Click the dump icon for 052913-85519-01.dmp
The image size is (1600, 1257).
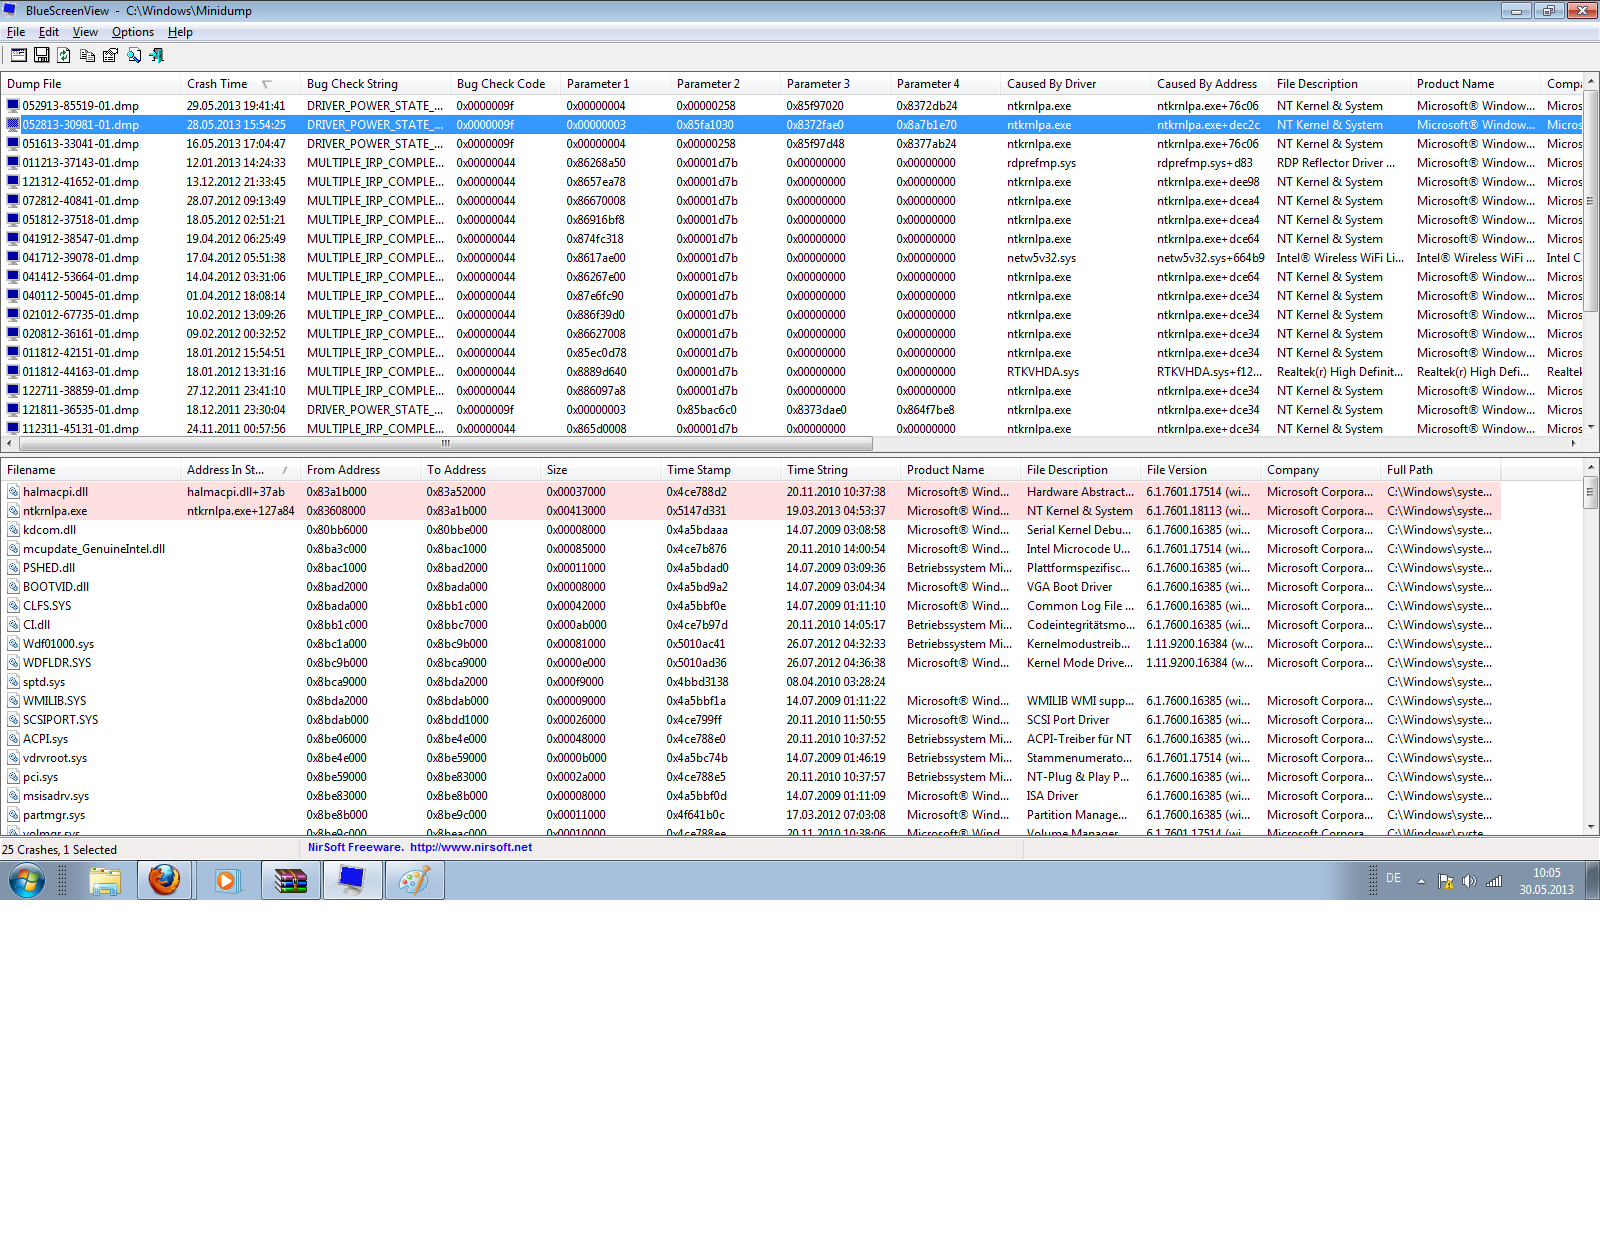[x=13, y=105]
